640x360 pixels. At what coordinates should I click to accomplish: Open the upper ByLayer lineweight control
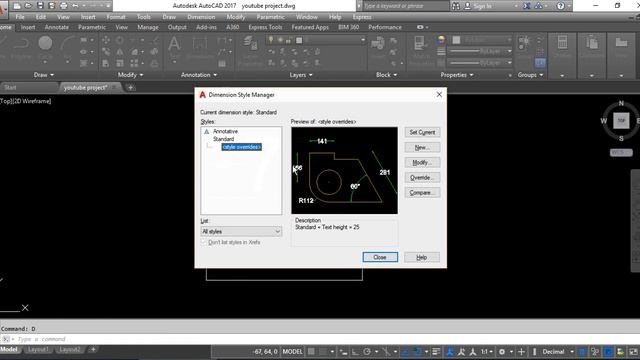(x=480, y=51)
